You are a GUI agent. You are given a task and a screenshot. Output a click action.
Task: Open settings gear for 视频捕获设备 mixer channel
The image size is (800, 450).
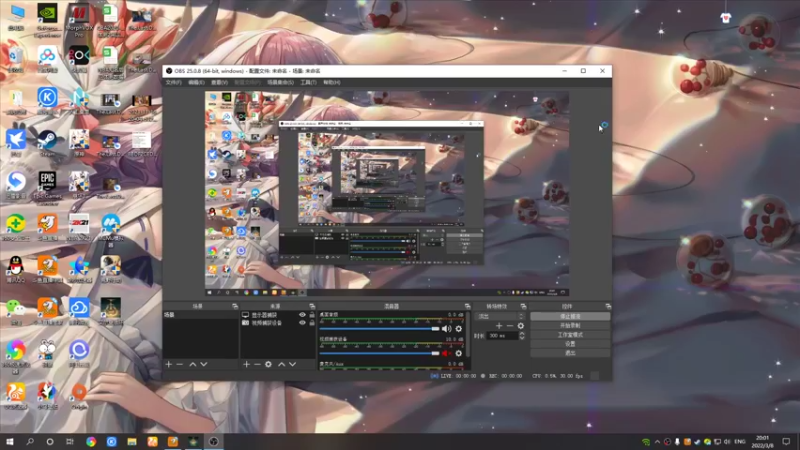[x=459, y=353]
